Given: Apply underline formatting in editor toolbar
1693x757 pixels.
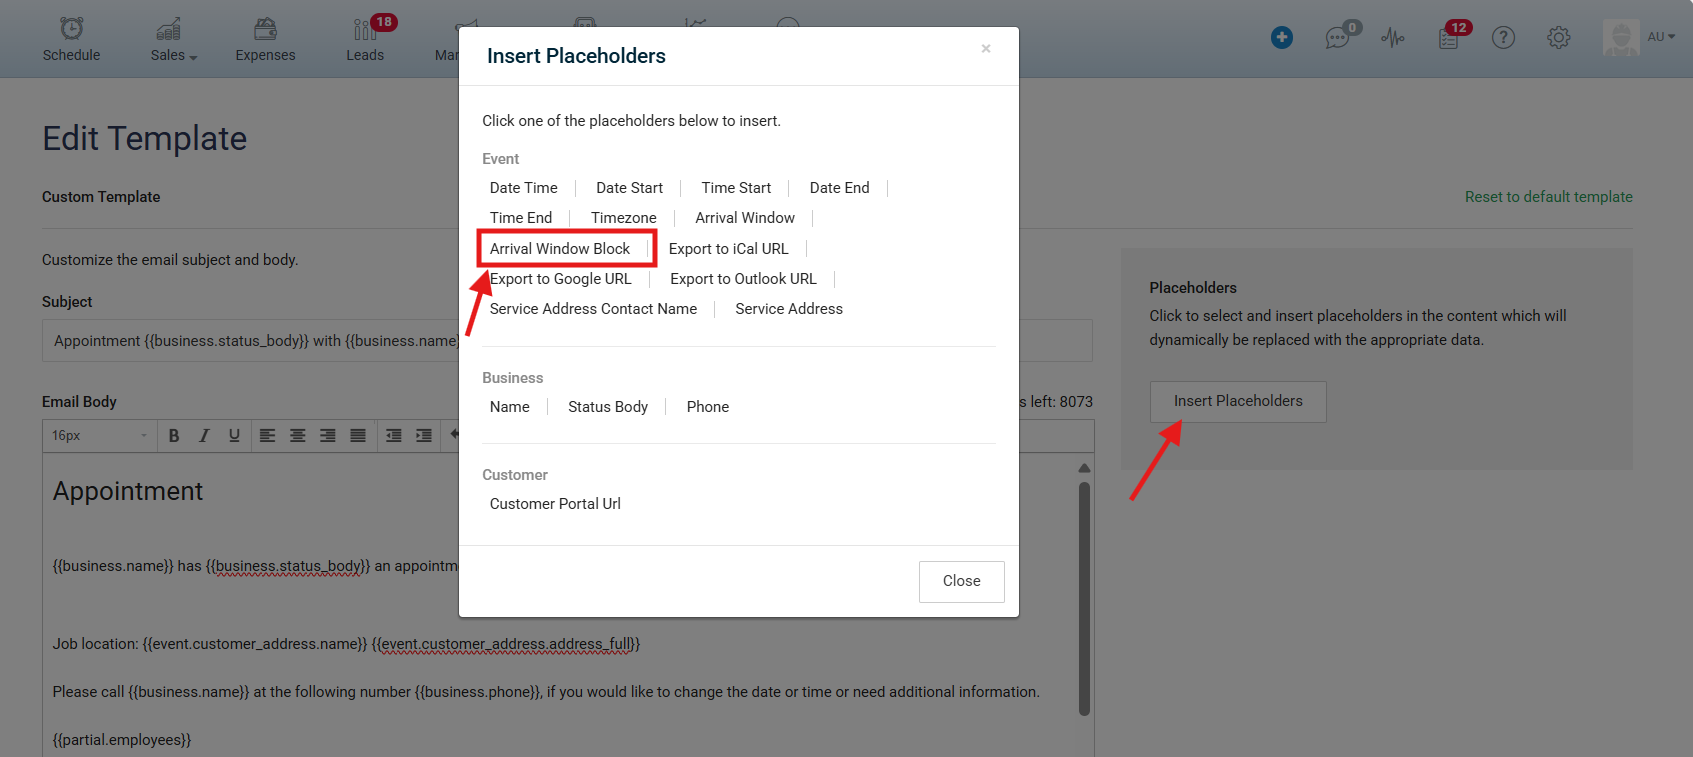Looking at the screenshot, I should tap(234, 435).
